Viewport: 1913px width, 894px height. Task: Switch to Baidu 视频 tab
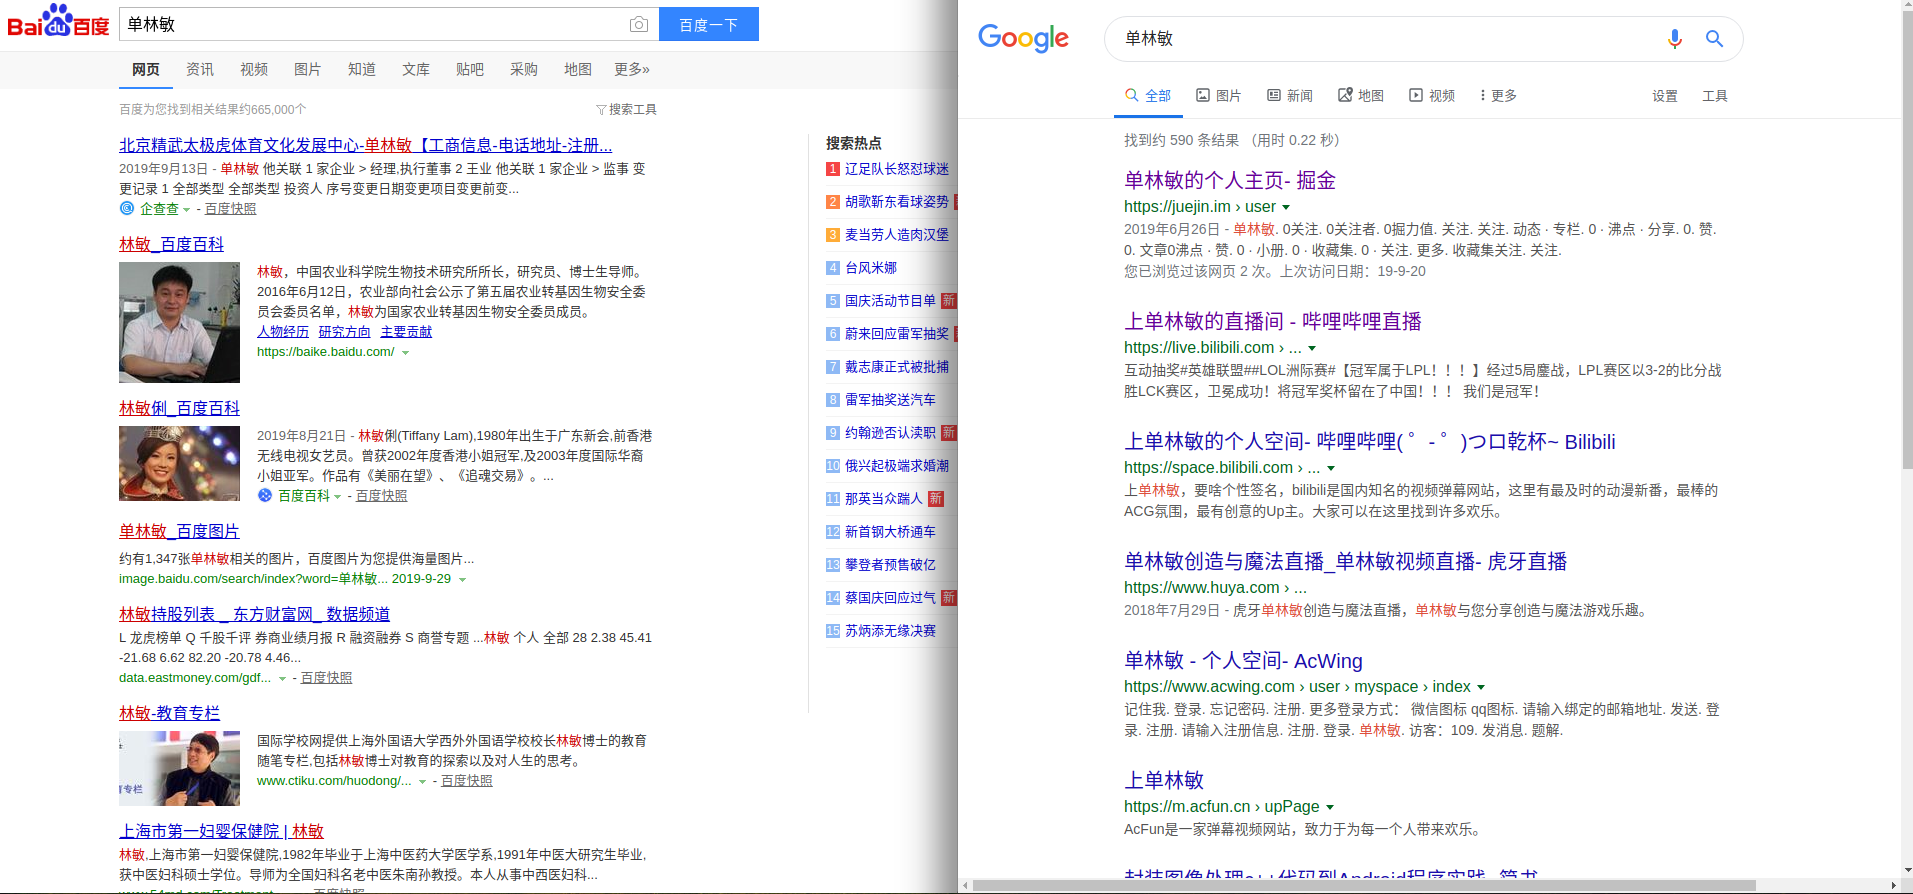click(x=254, y=69)
